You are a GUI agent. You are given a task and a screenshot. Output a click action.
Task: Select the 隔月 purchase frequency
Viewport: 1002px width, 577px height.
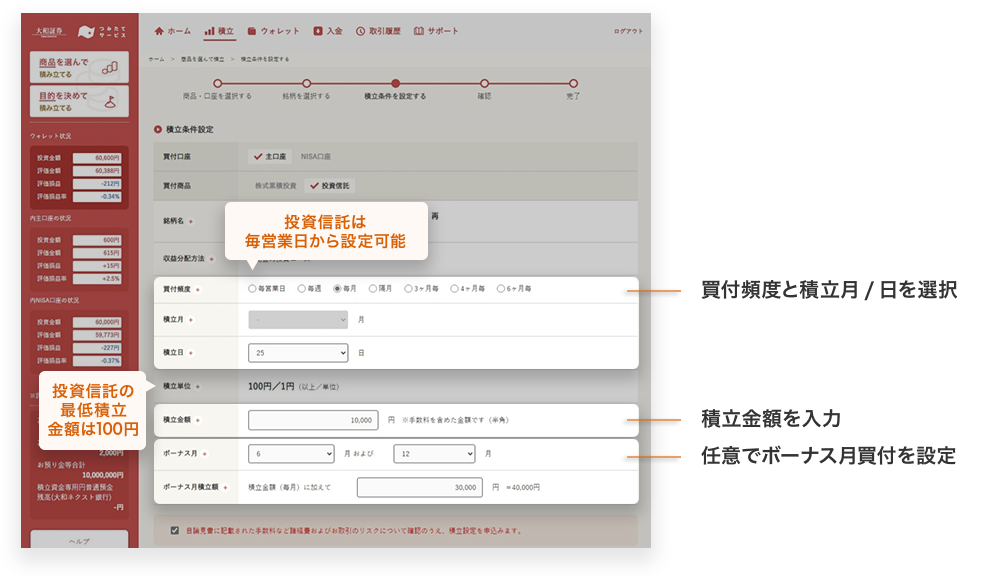(373, 289)
